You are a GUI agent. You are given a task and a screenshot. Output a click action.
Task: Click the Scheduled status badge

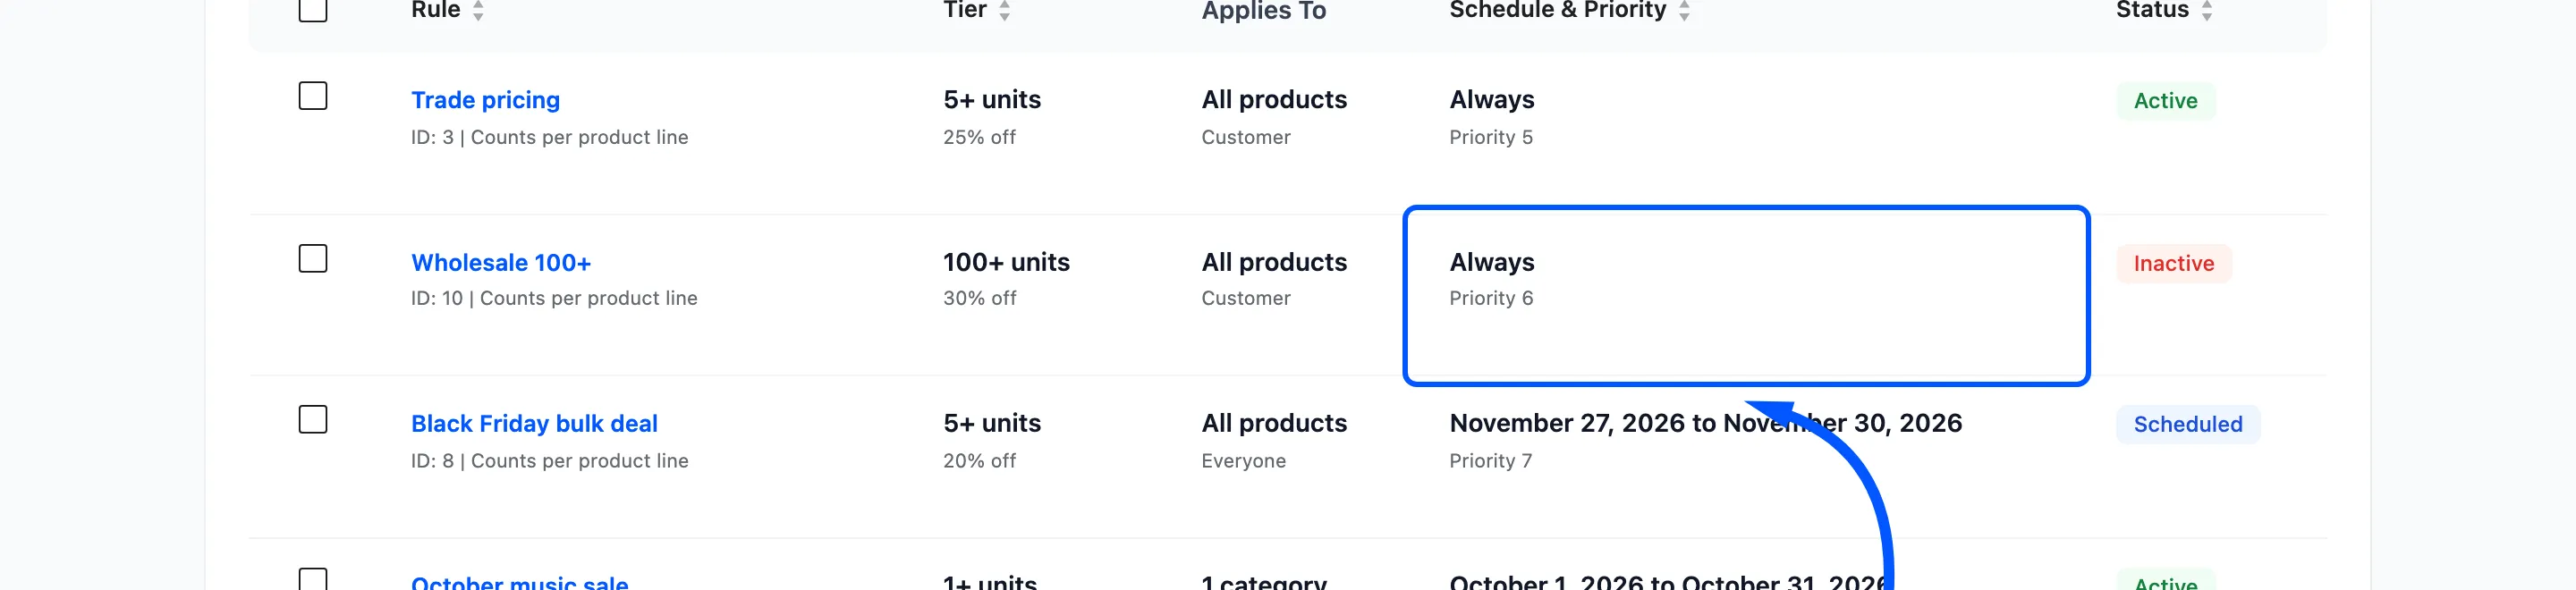point(2187,425)
